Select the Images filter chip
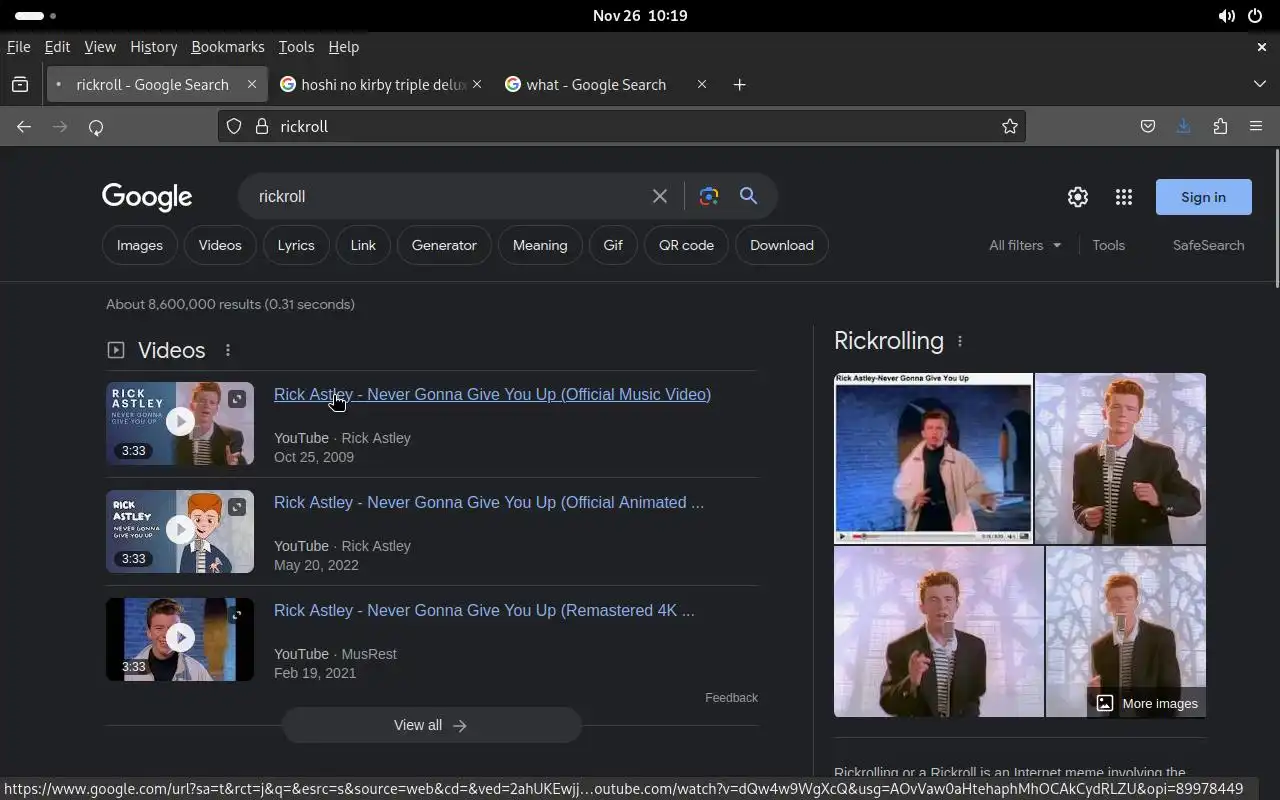The image size is (1280, 800). click(140, 245)
